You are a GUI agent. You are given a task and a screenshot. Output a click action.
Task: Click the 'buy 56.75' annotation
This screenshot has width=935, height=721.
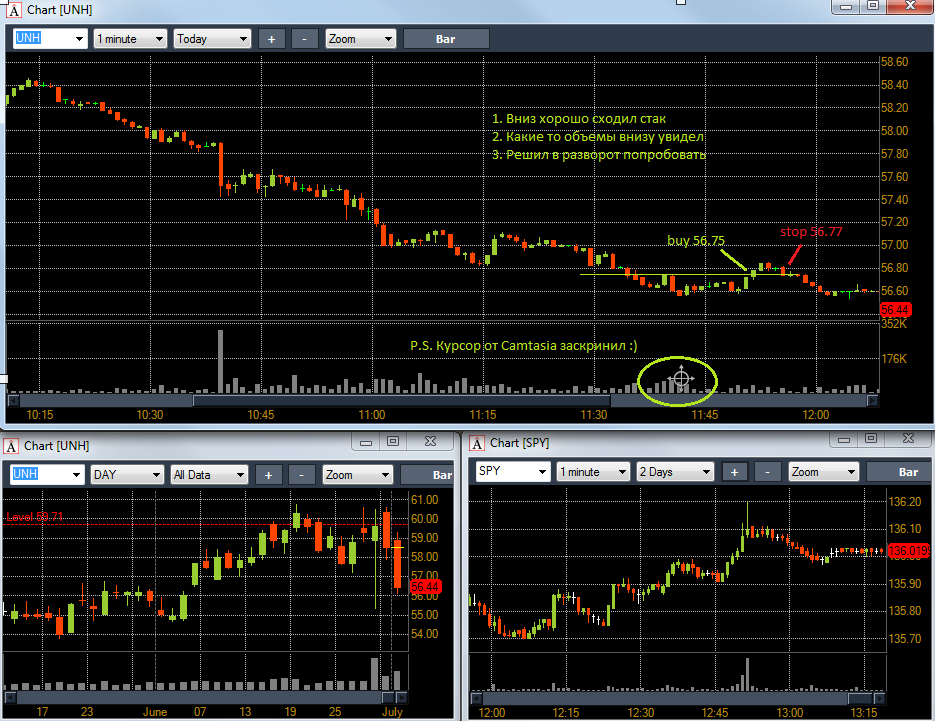696,240
